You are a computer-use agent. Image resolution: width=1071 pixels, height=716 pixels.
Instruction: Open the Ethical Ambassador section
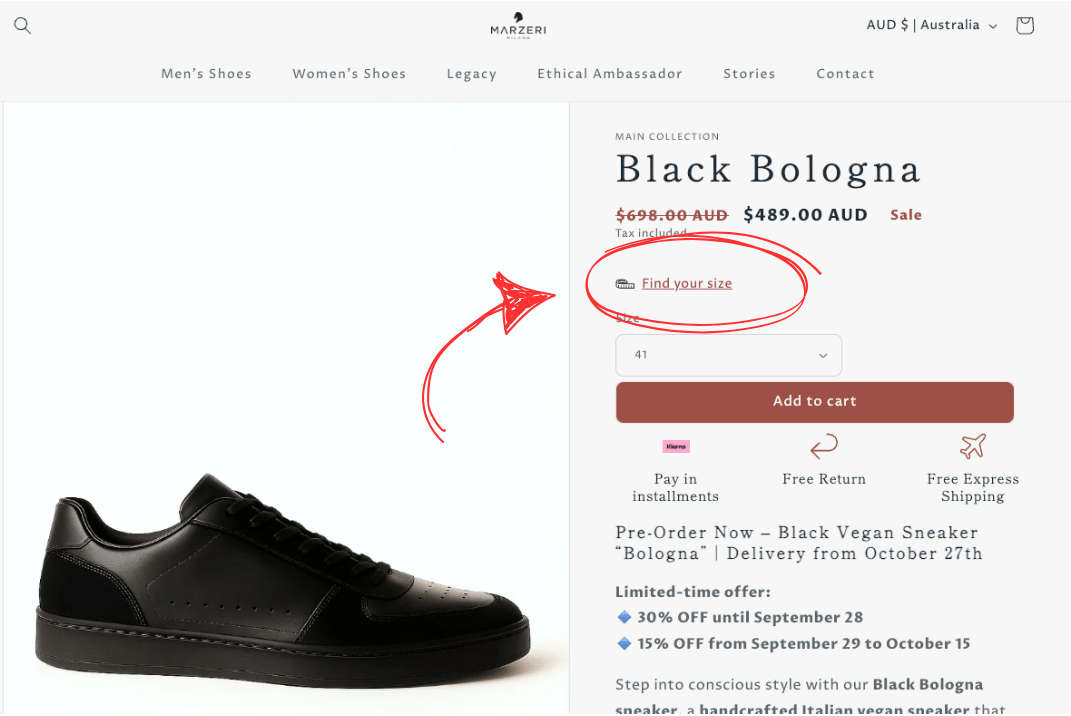point(610,73)
